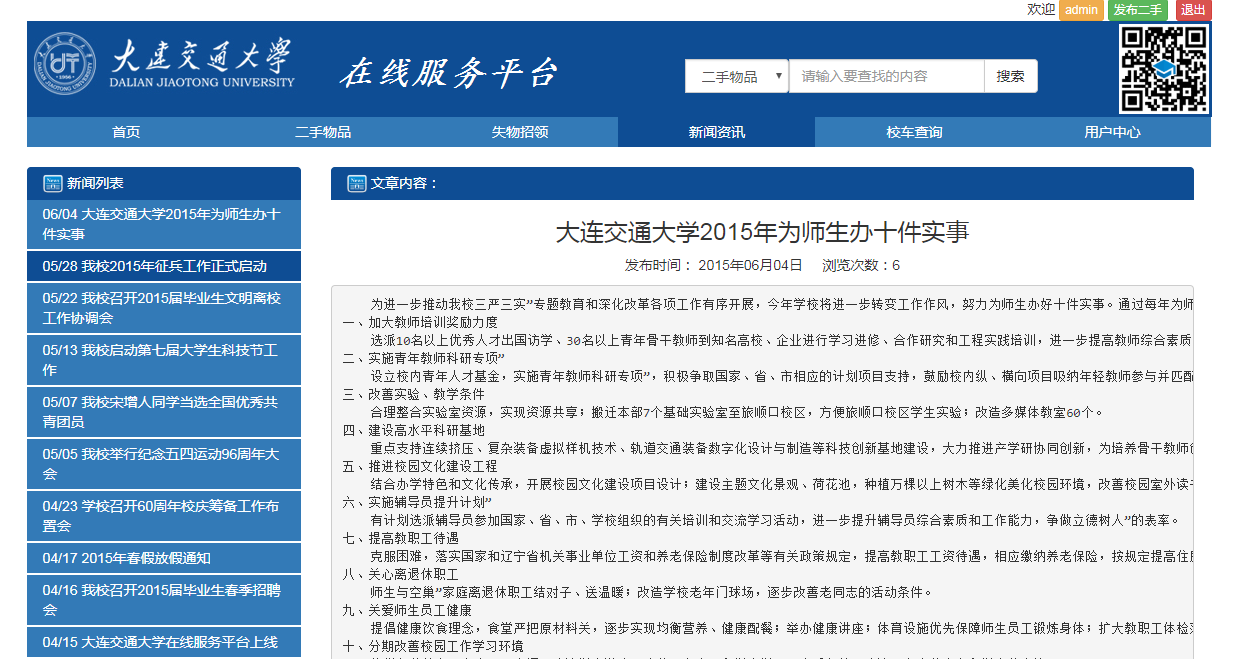1243x659 pixels.
Task: Click article line 四、建设高水平科研基地
Action: 412,430
